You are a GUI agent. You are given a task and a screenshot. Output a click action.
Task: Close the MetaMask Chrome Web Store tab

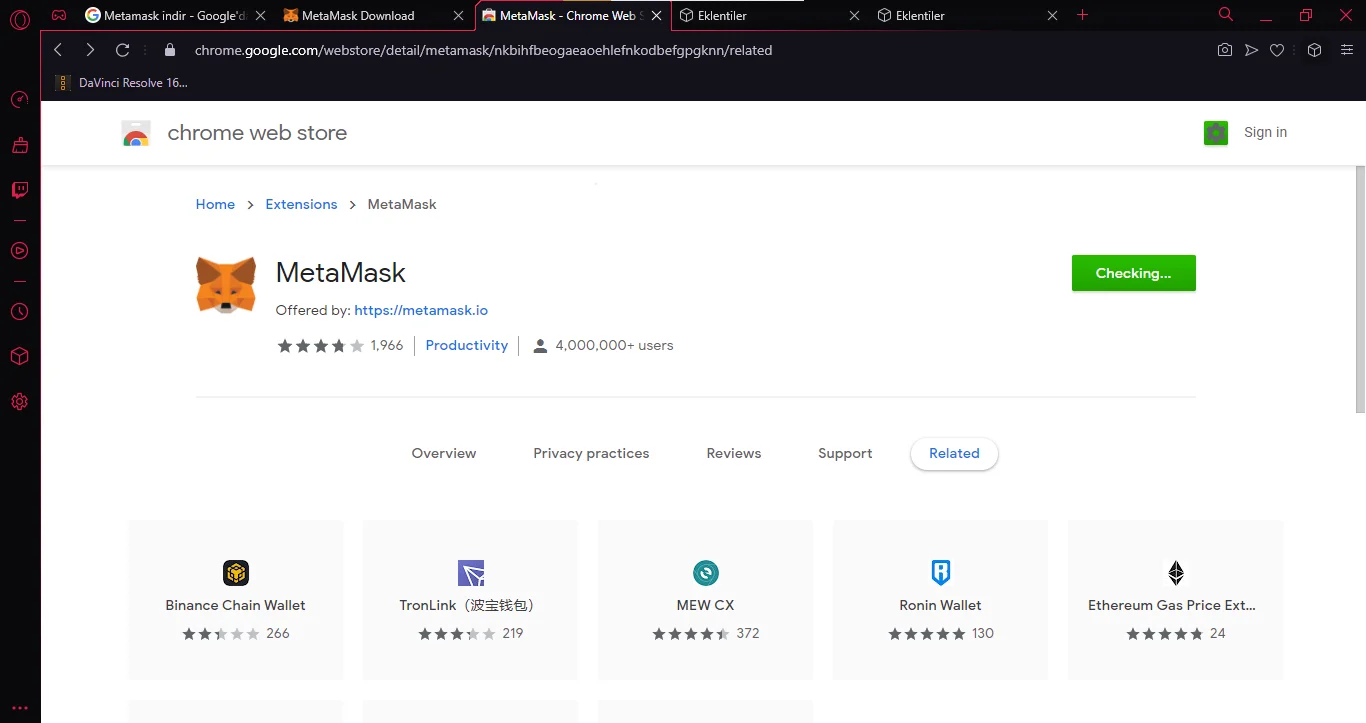pyautogui.click(x=657, y=16)
